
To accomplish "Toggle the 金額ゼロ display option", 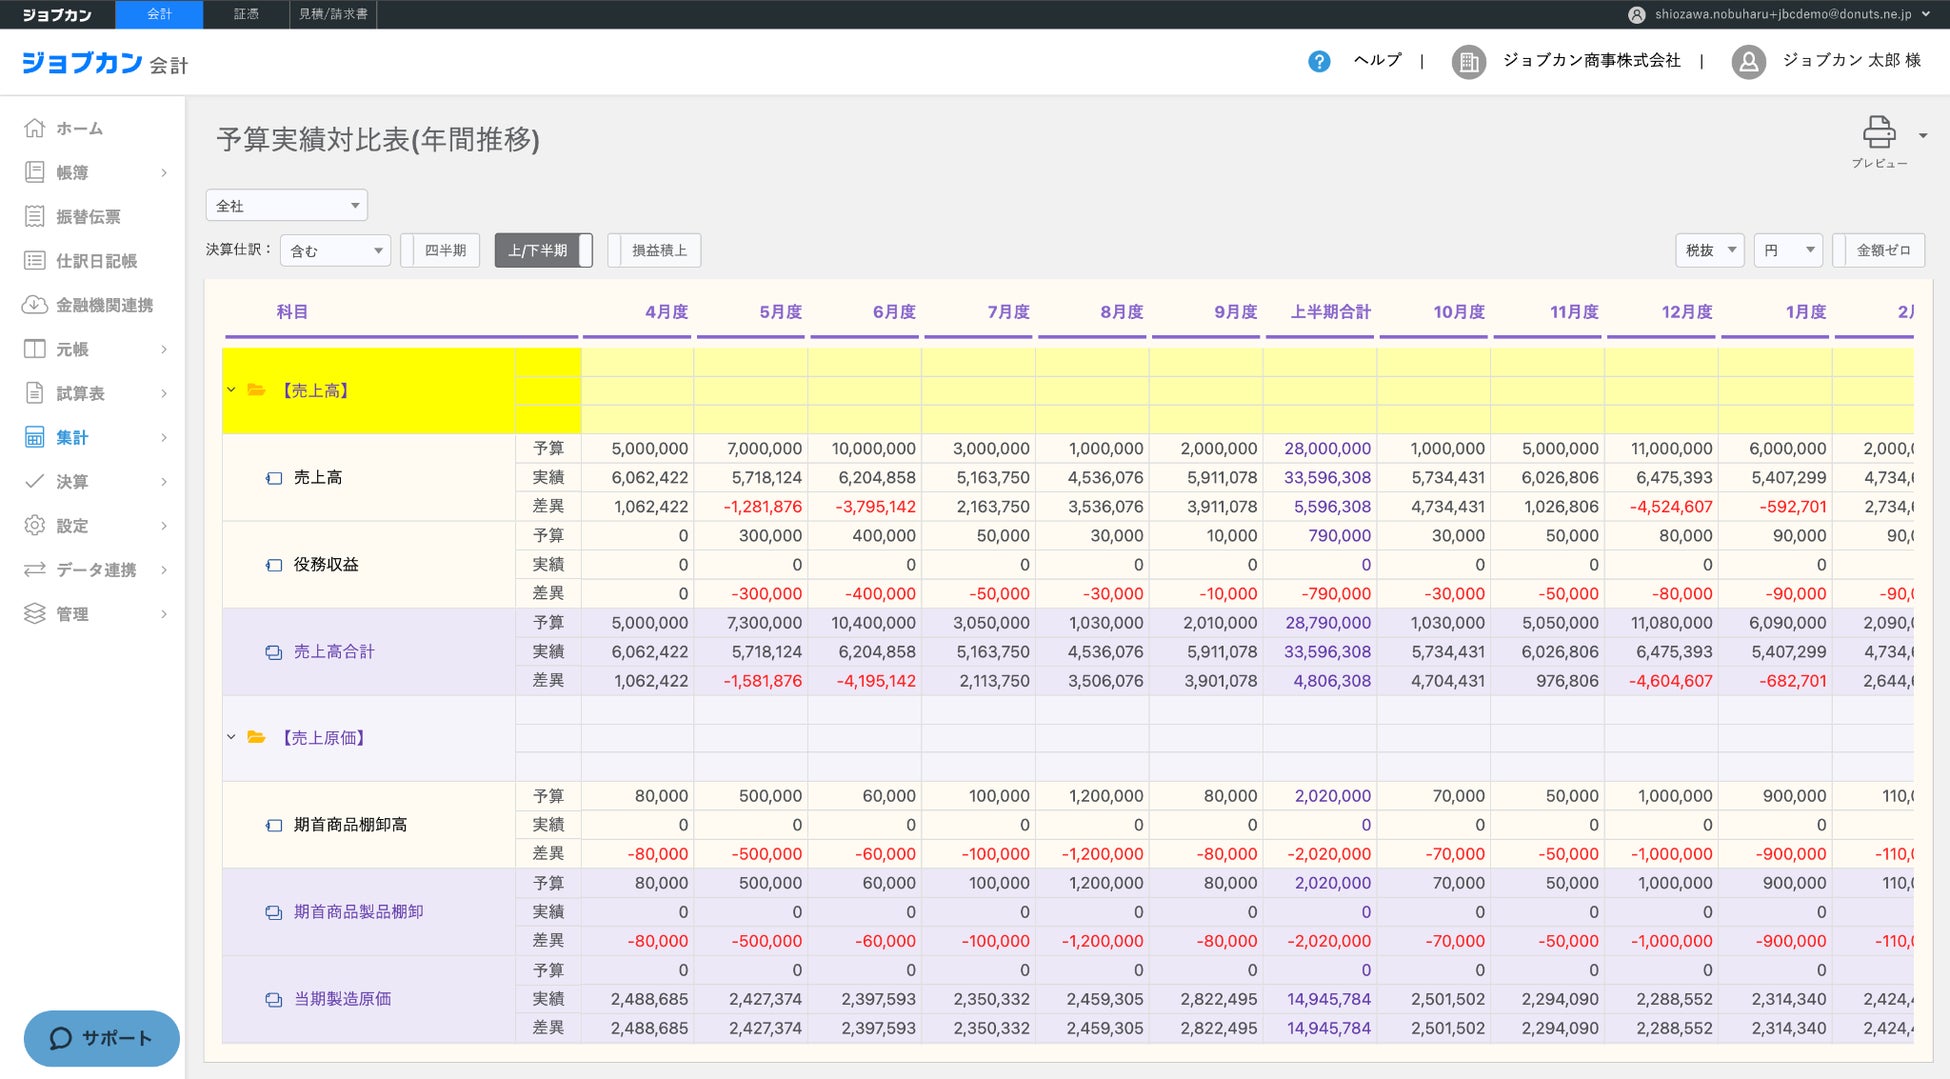I will [x=1878, y=250].
